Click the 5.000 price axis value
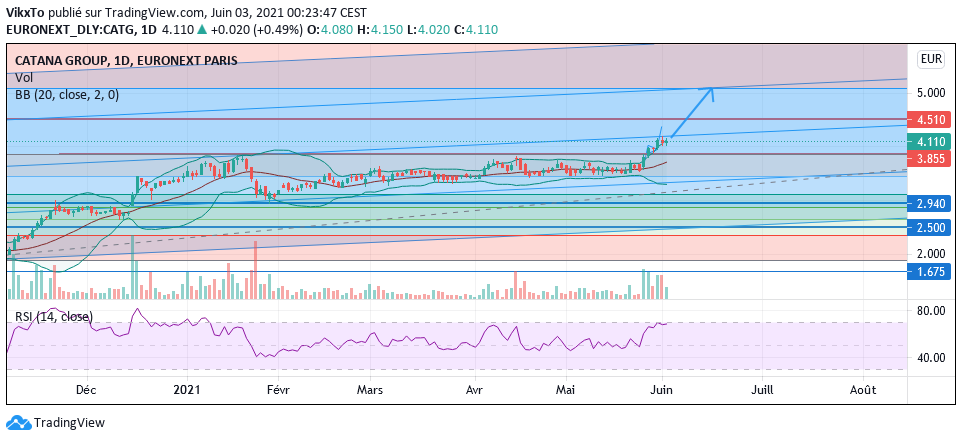The image size is (962, 441). click(931, 93)
